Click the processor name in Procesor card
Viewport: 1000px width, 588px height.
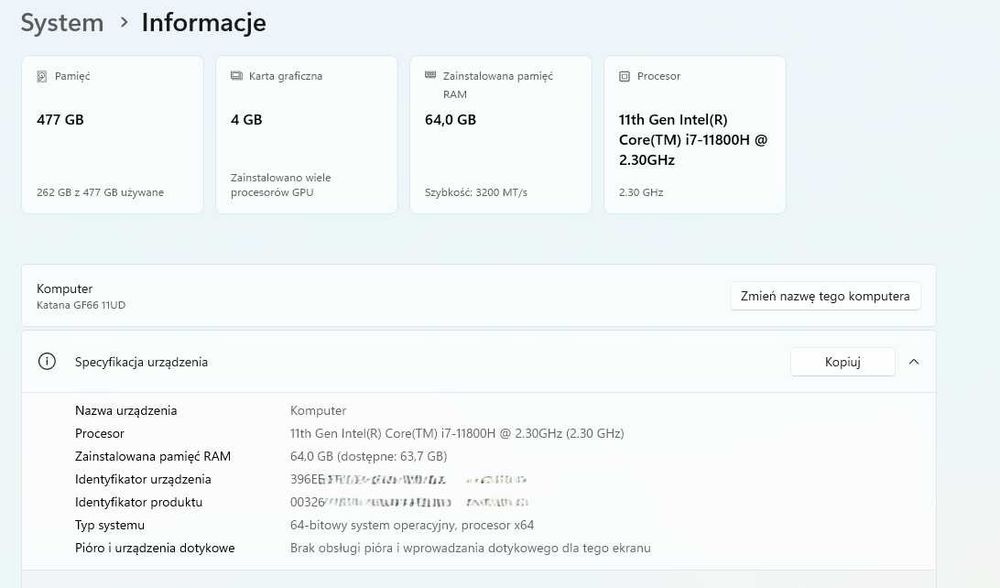(693, 140)
